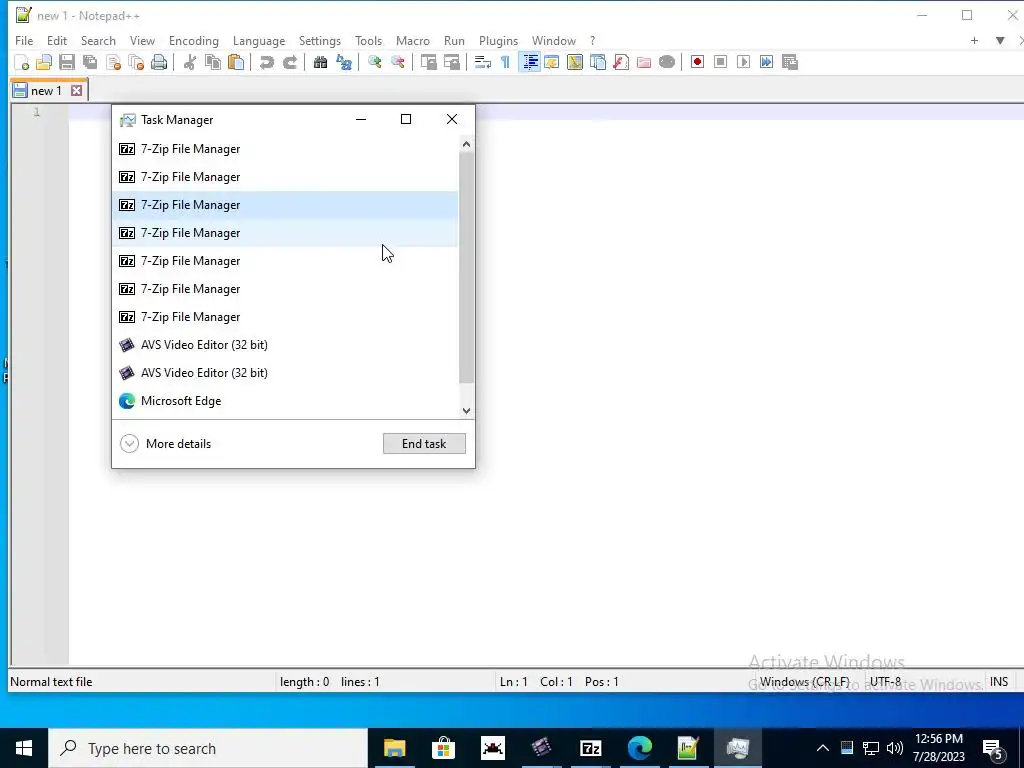Select the Microsoft Edge row in Task Manager
1024x768 pixels.
[285, 401]
